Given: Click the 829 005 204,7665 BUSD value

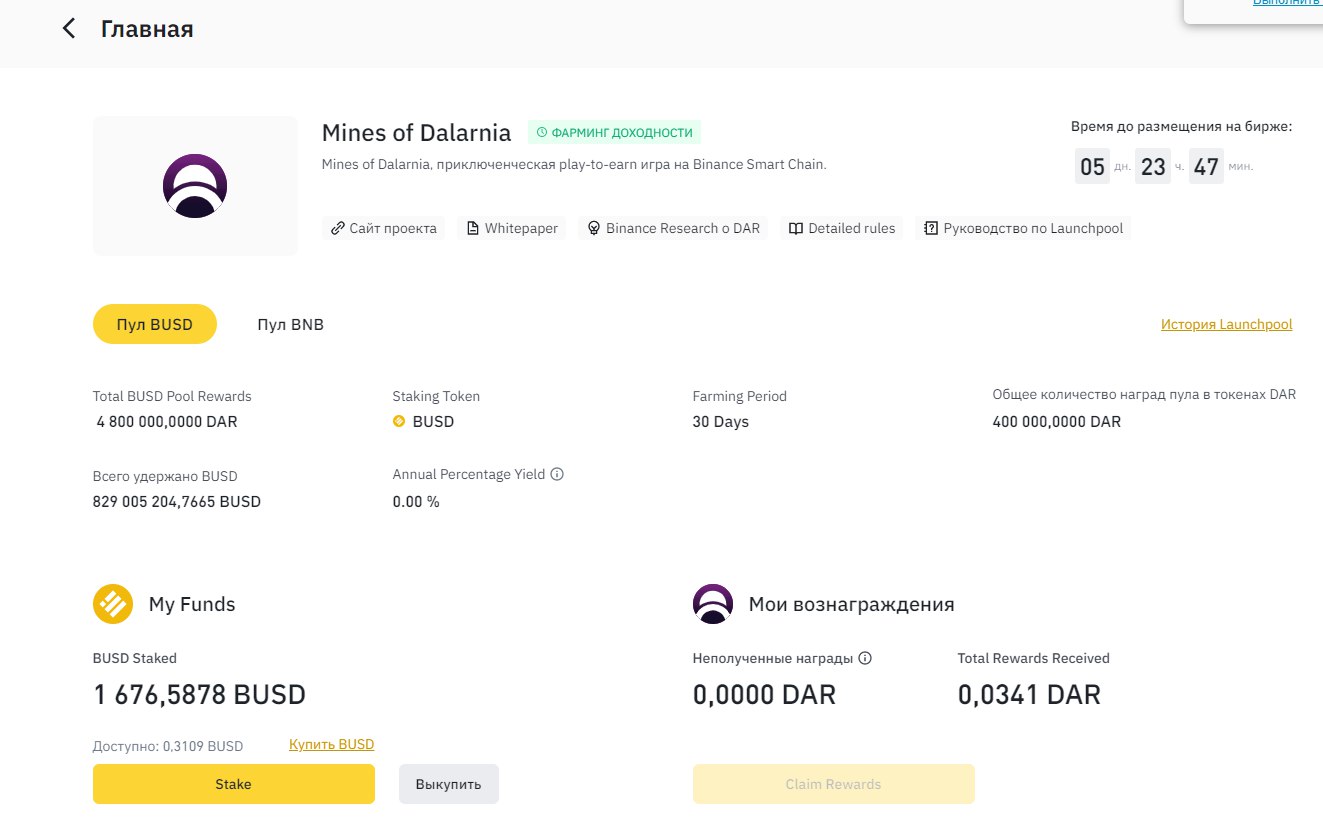Looking at the screenshot, I should pos(177,502).
